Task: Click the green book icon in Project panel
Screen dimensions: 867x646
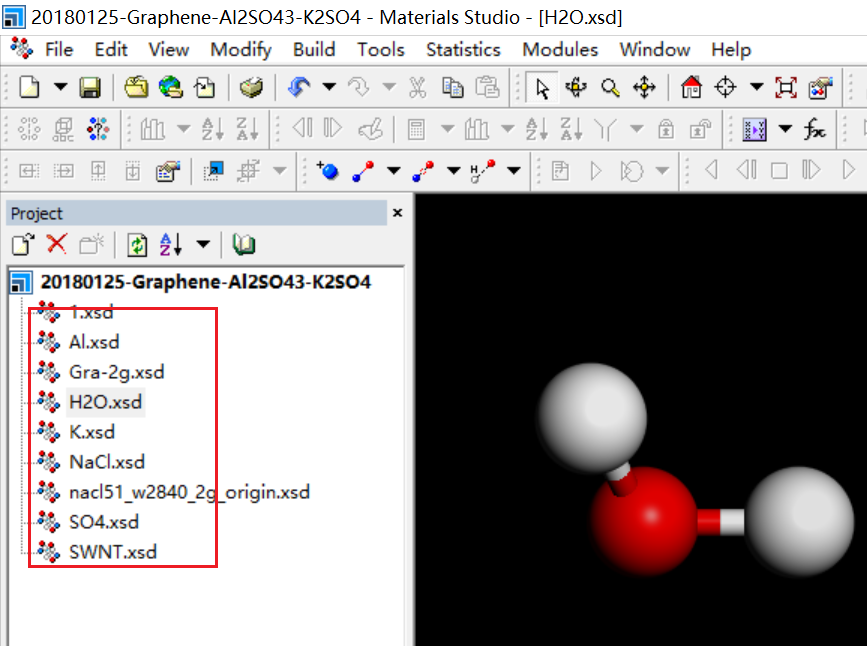Action: [244, 244]
